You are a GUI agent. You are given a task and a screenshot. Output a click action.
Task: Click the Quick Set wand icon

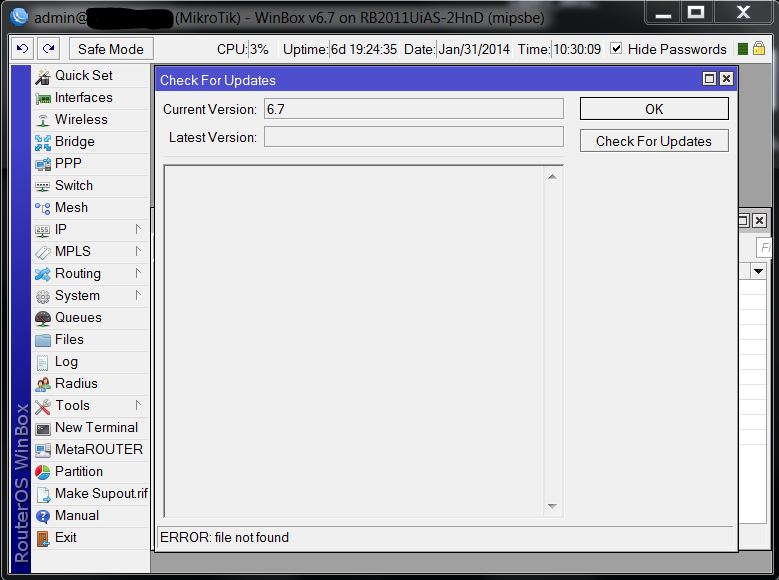click(x=43, y=76)
